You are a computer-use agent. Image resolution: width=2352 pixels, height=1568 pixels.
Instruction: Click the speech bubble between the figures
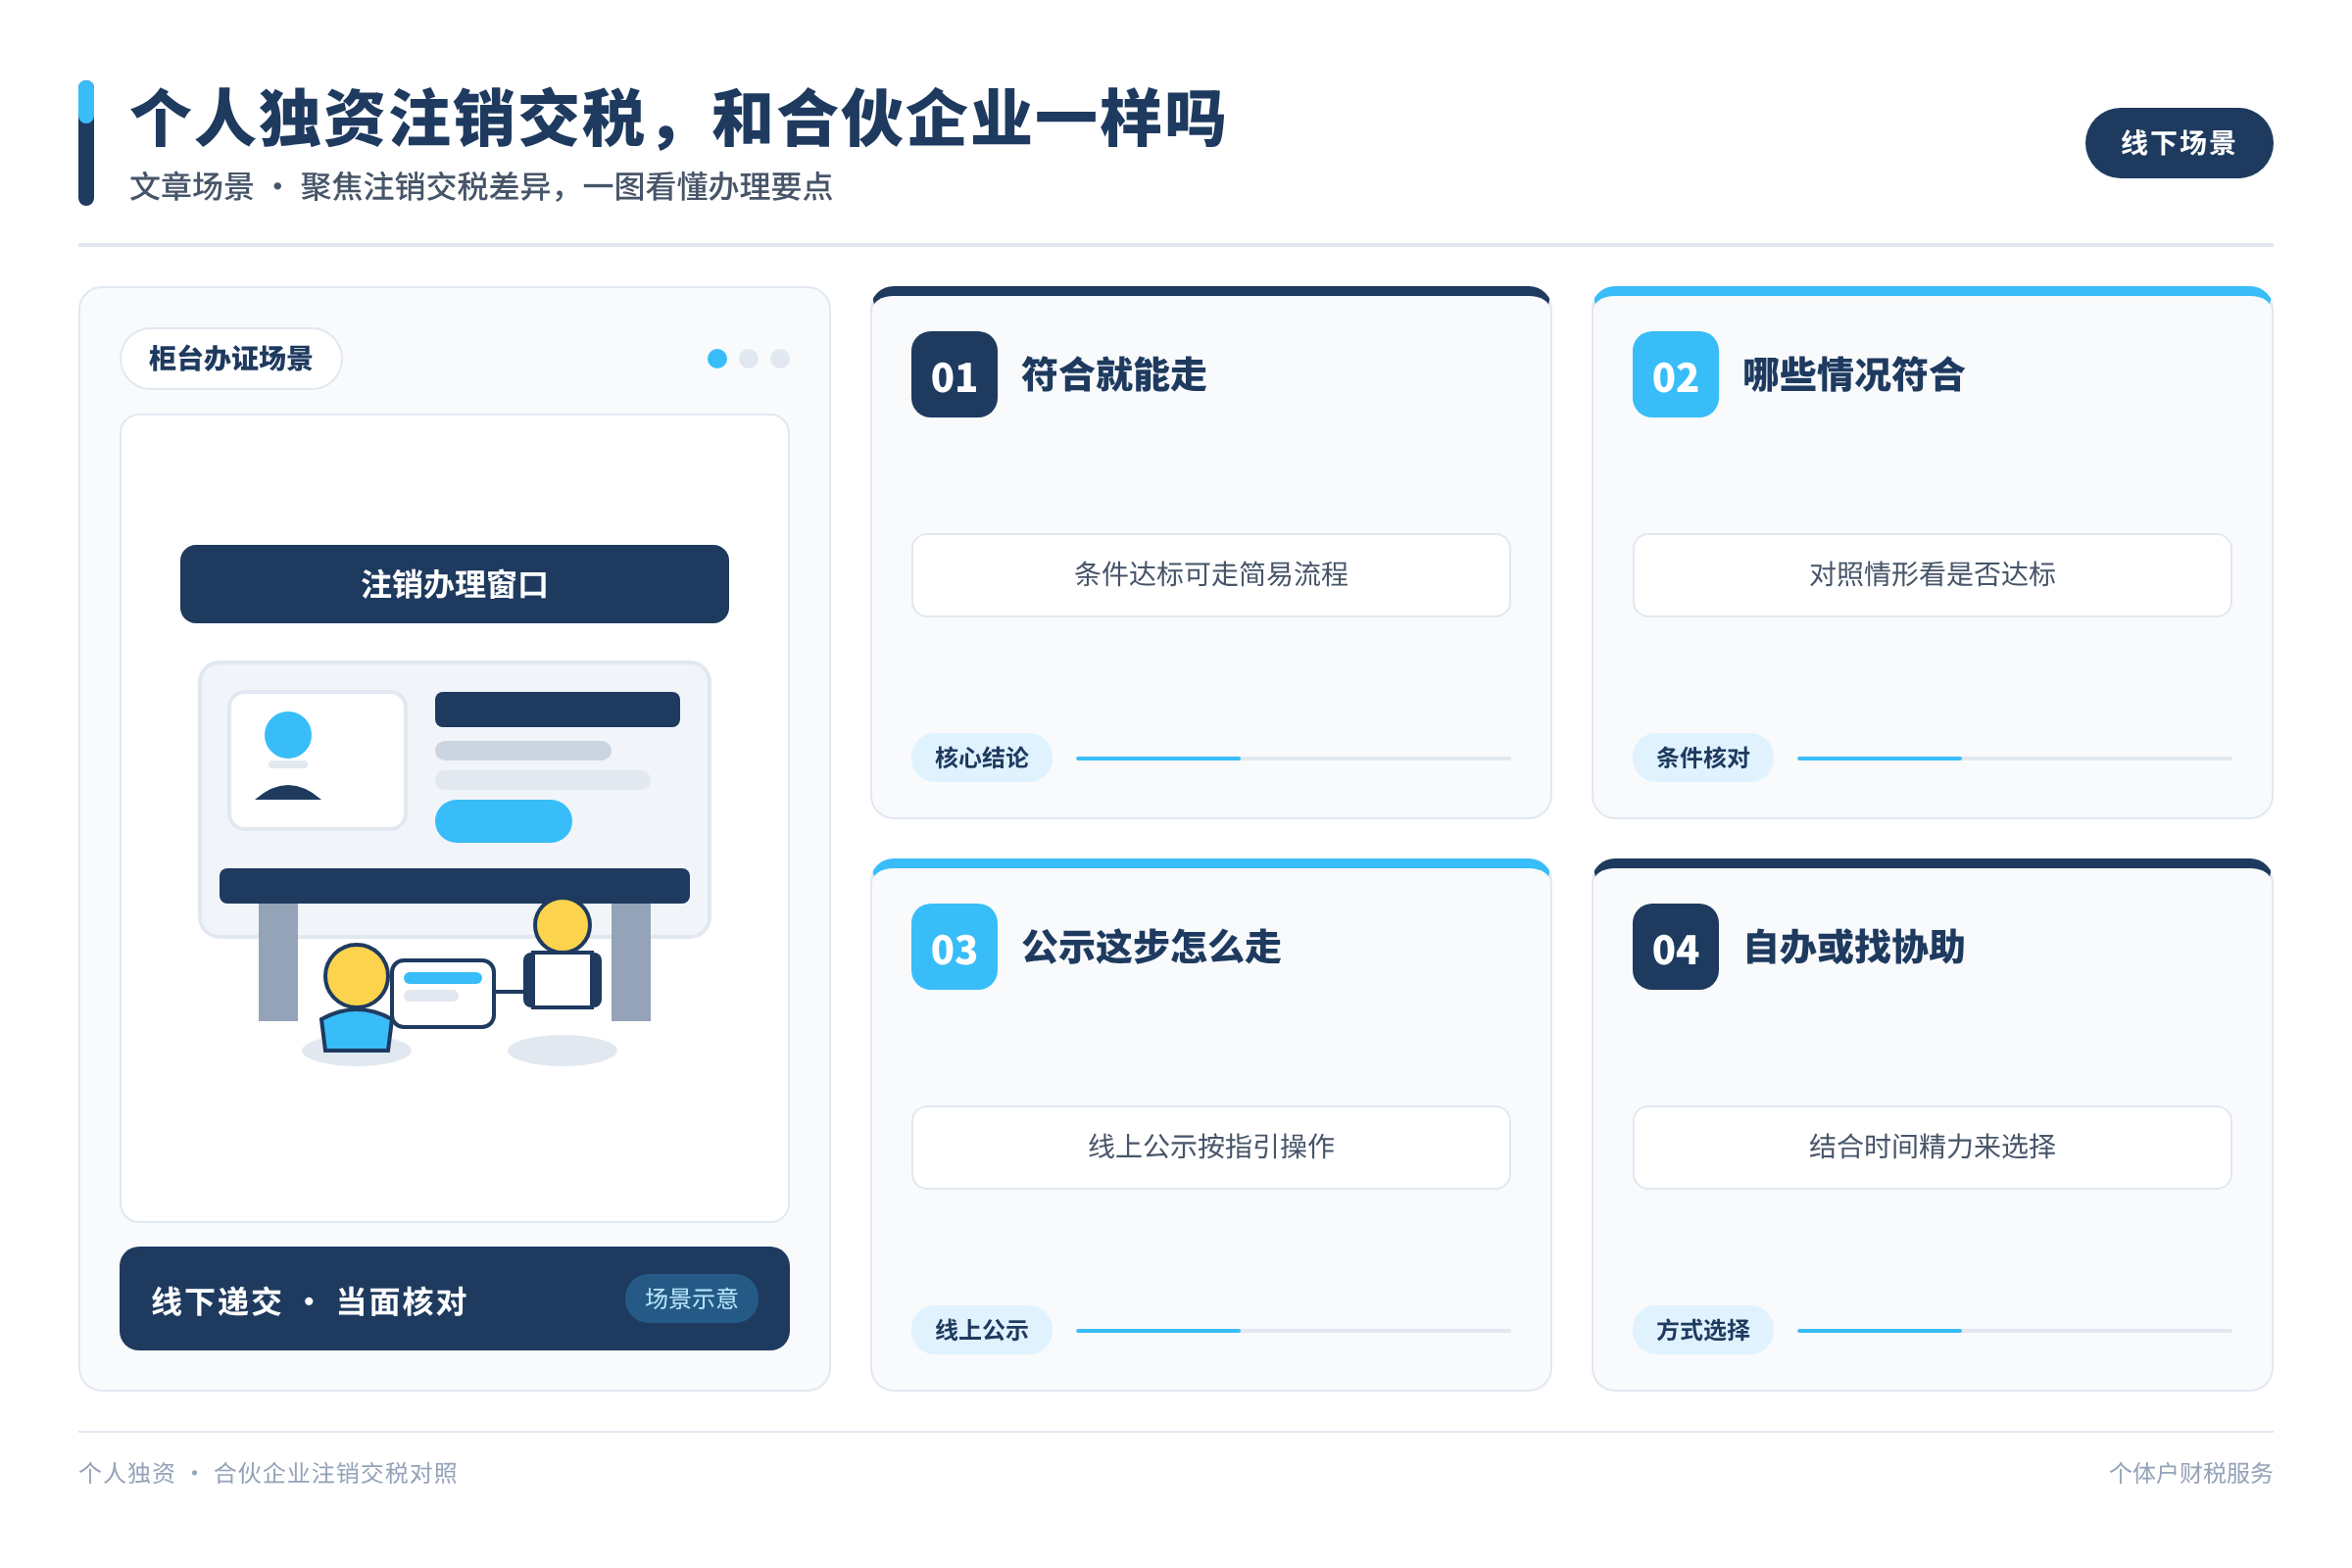443,993
